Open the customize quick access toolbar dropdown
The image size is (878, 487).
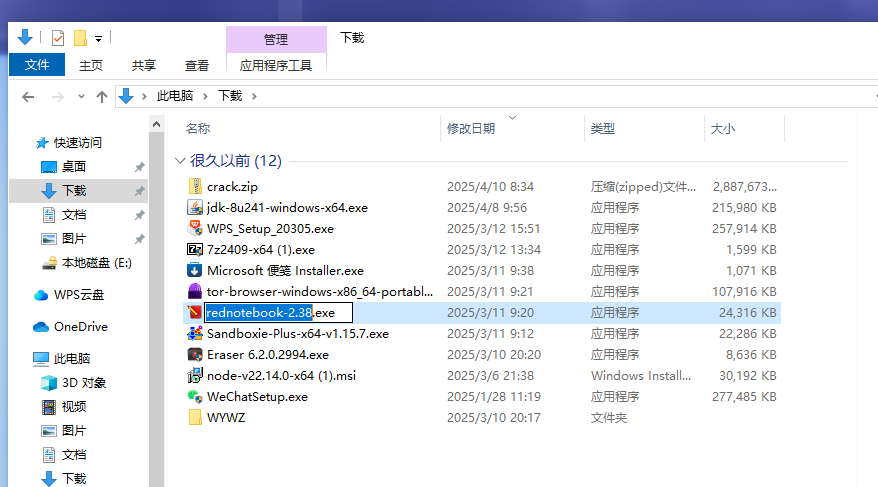pos(99,39)
